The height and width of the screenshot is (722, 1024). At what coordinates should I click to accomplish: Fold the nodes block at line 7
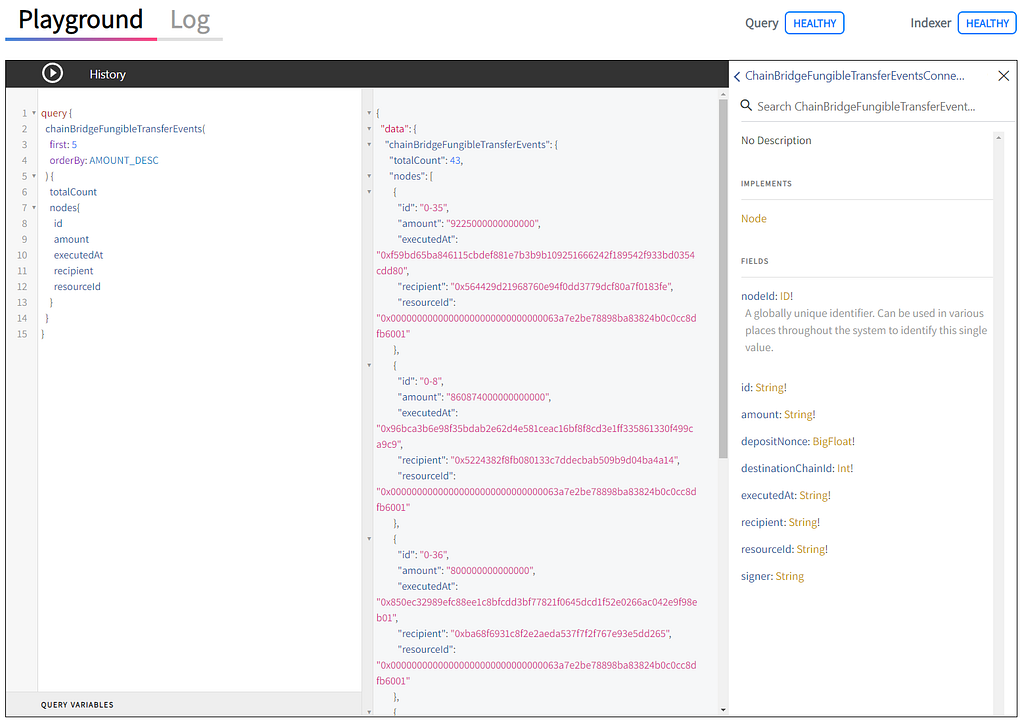[34, 208]
